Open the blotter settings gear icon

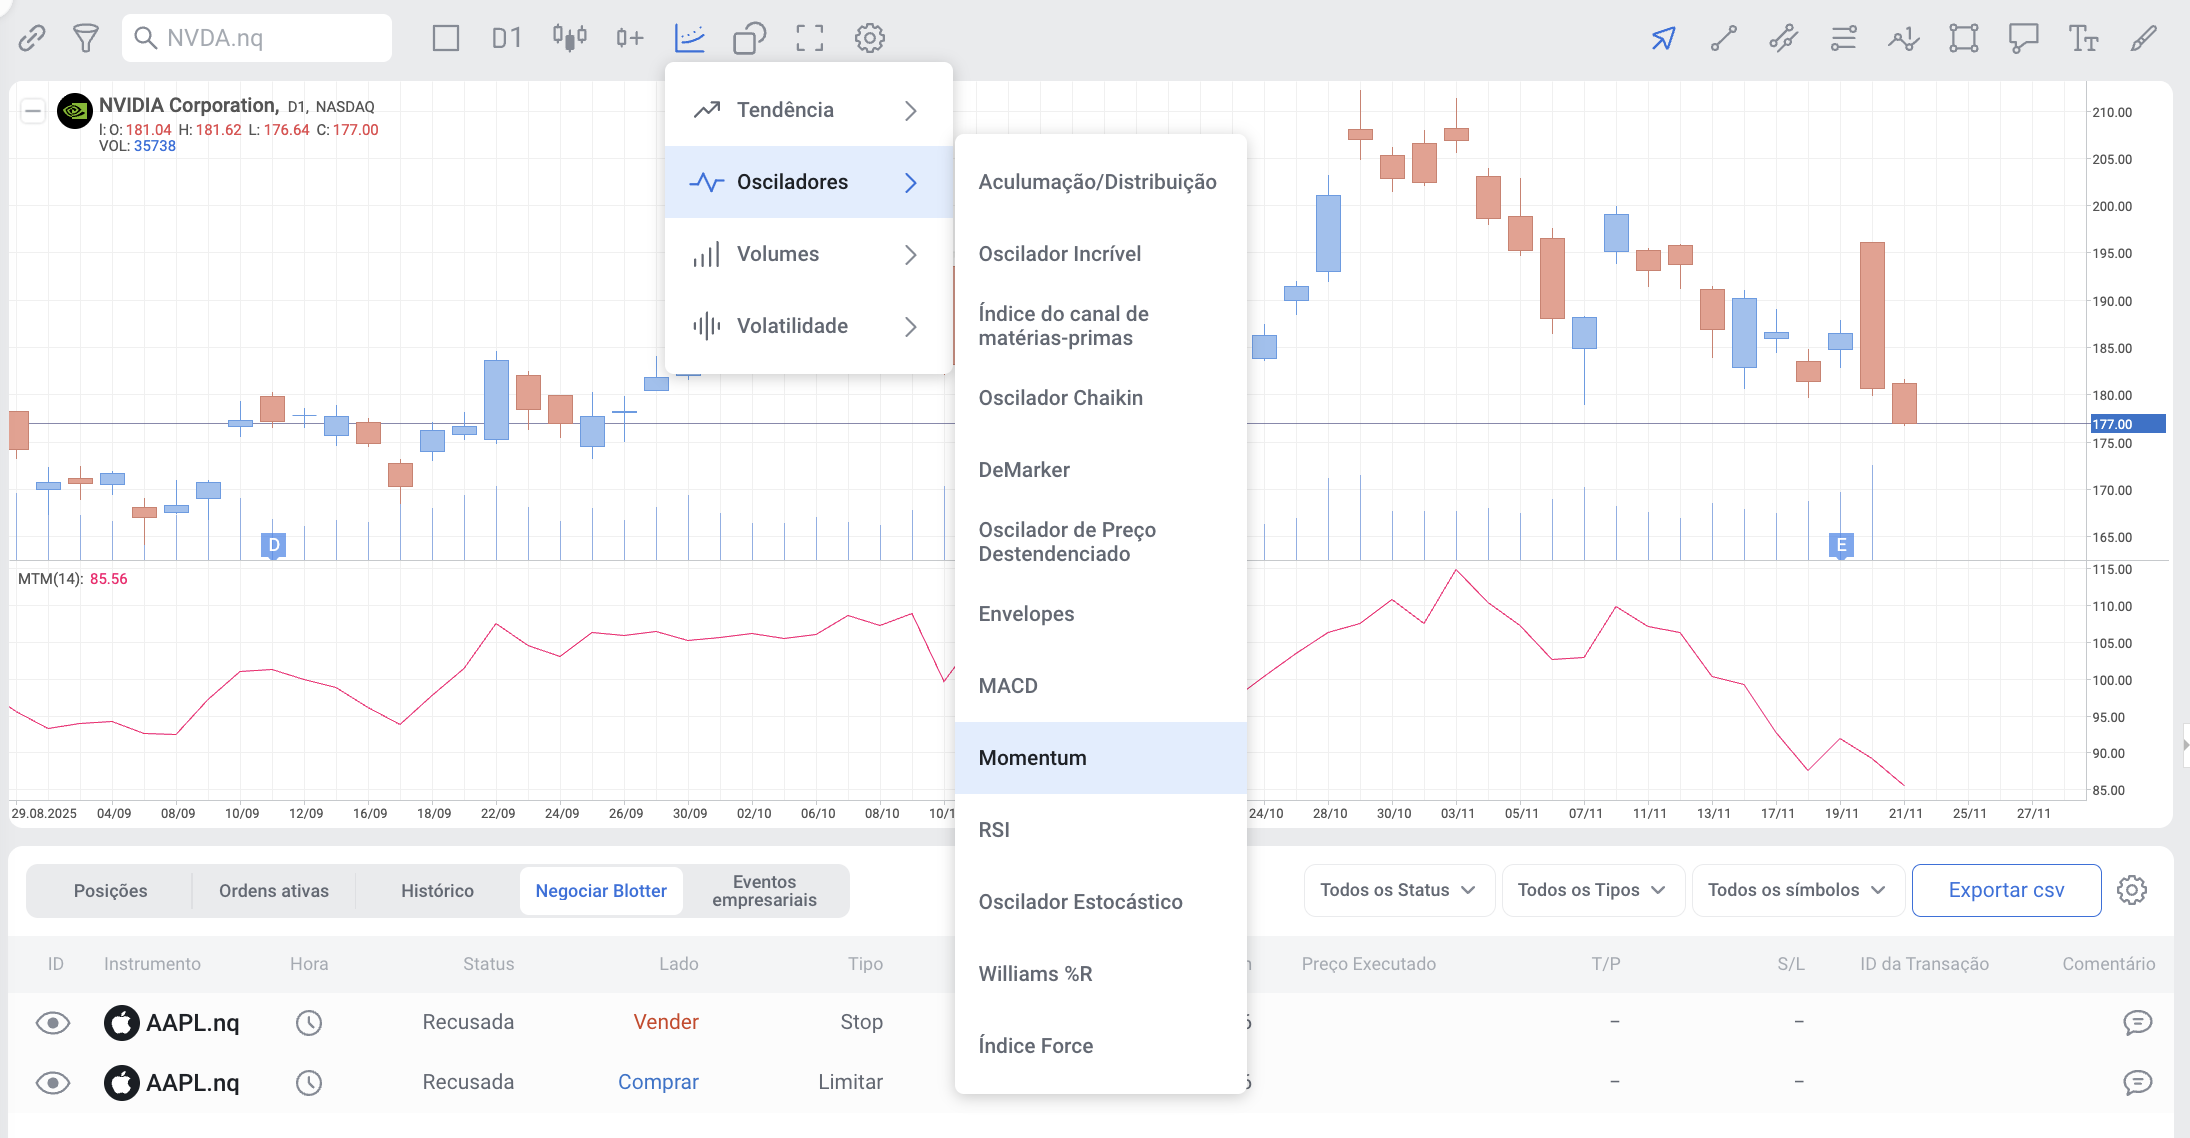2131,890
